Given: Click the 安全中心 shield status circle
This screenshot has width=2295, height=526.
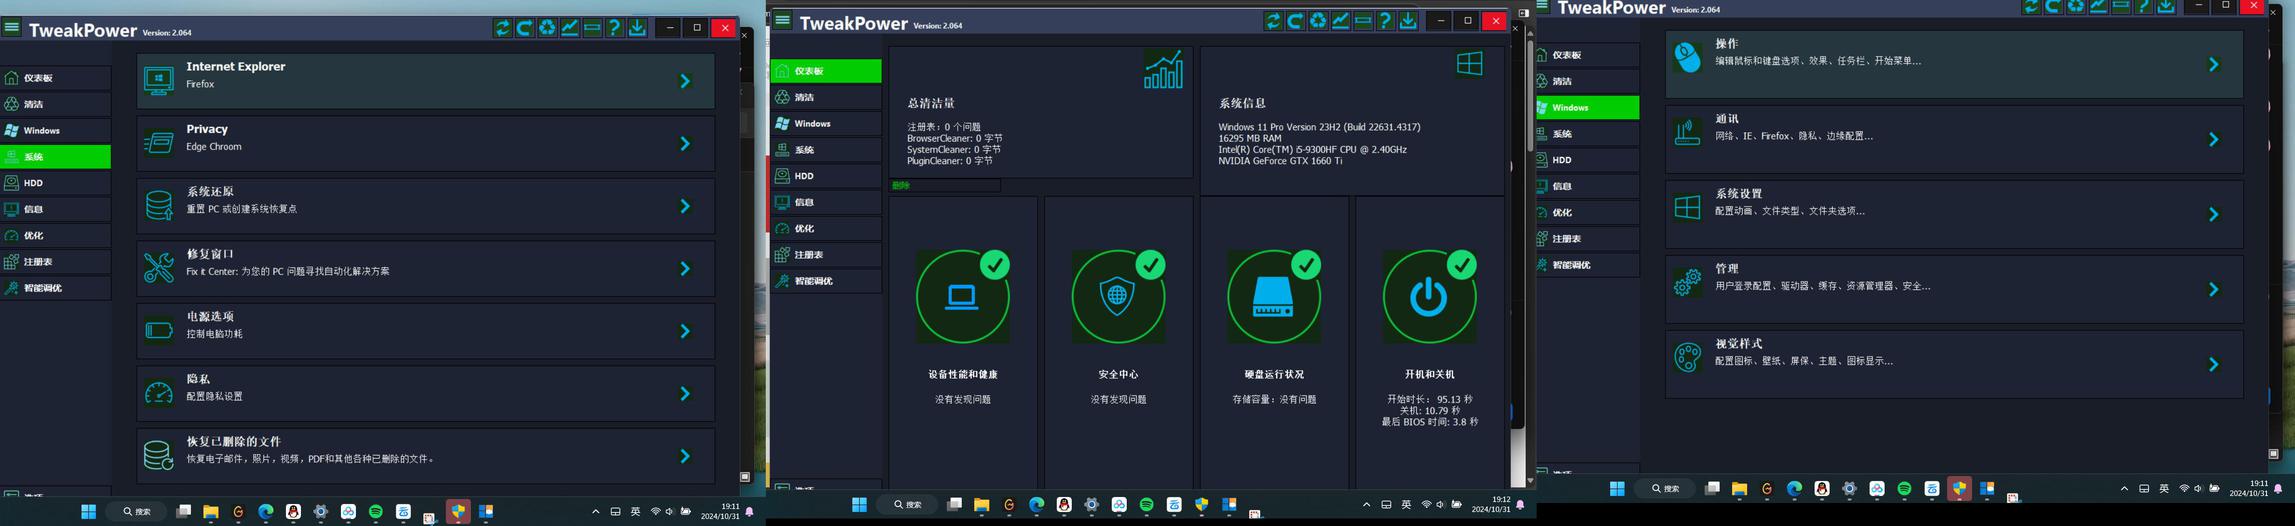Looking at the screenshot, I should (x=1118, y=297).
